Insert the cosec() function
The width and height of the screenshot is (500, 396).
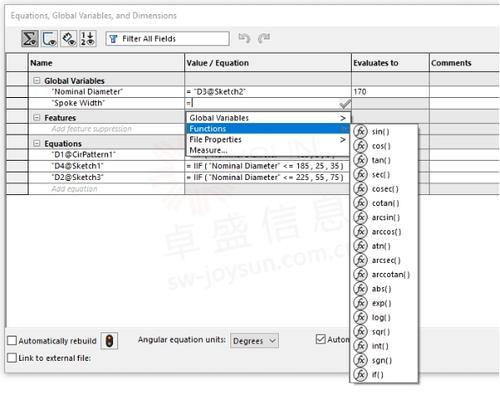(x=385, y=189)
